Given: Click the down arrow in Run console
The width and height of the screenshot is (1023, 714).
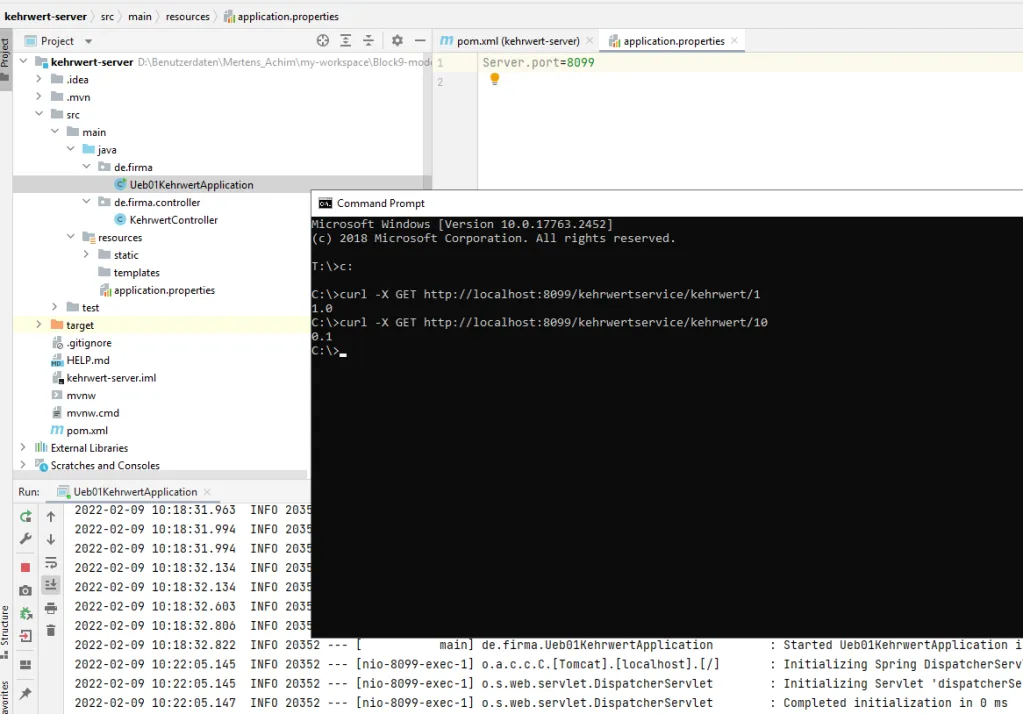Looking at the screenshot, I should tap(51, 539).
